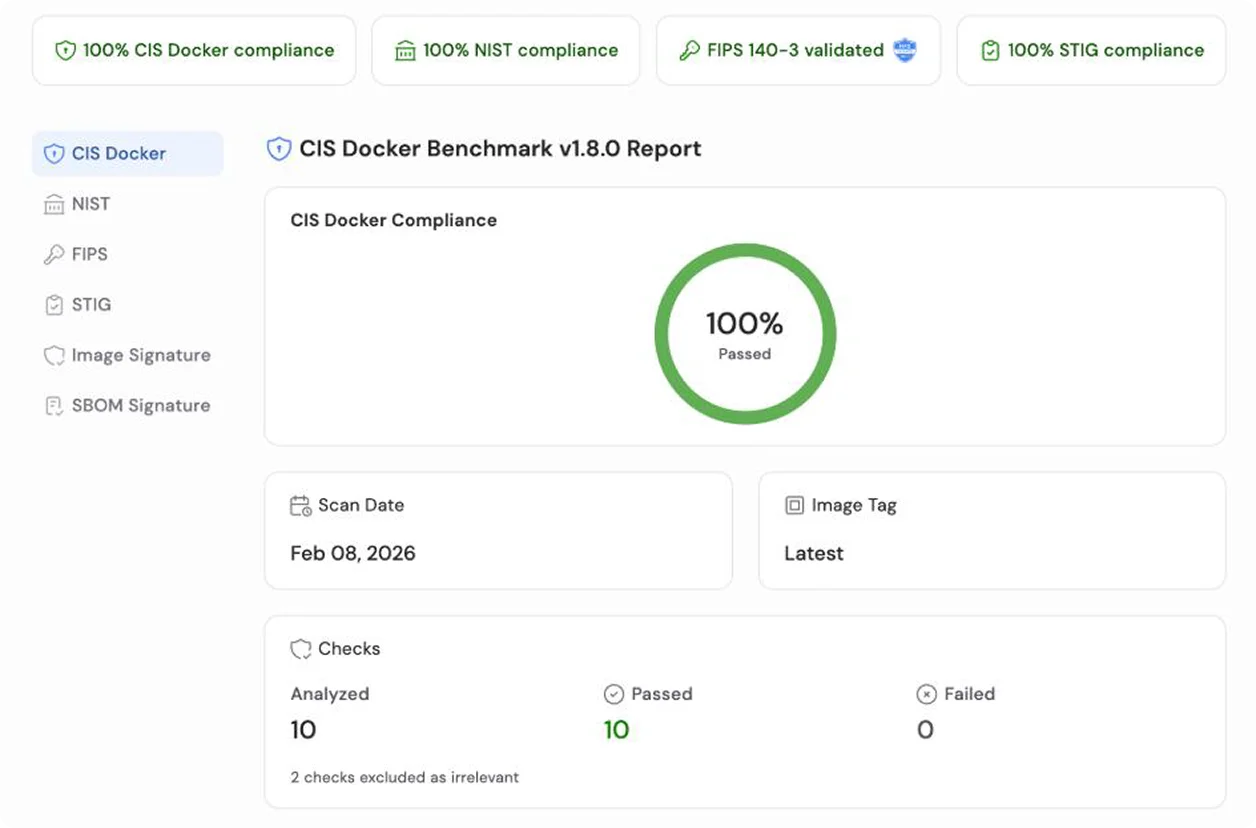Click the 100% Passed compliance ring
1256x828 pixels.
pyautogui.click(x=744, y=333)
